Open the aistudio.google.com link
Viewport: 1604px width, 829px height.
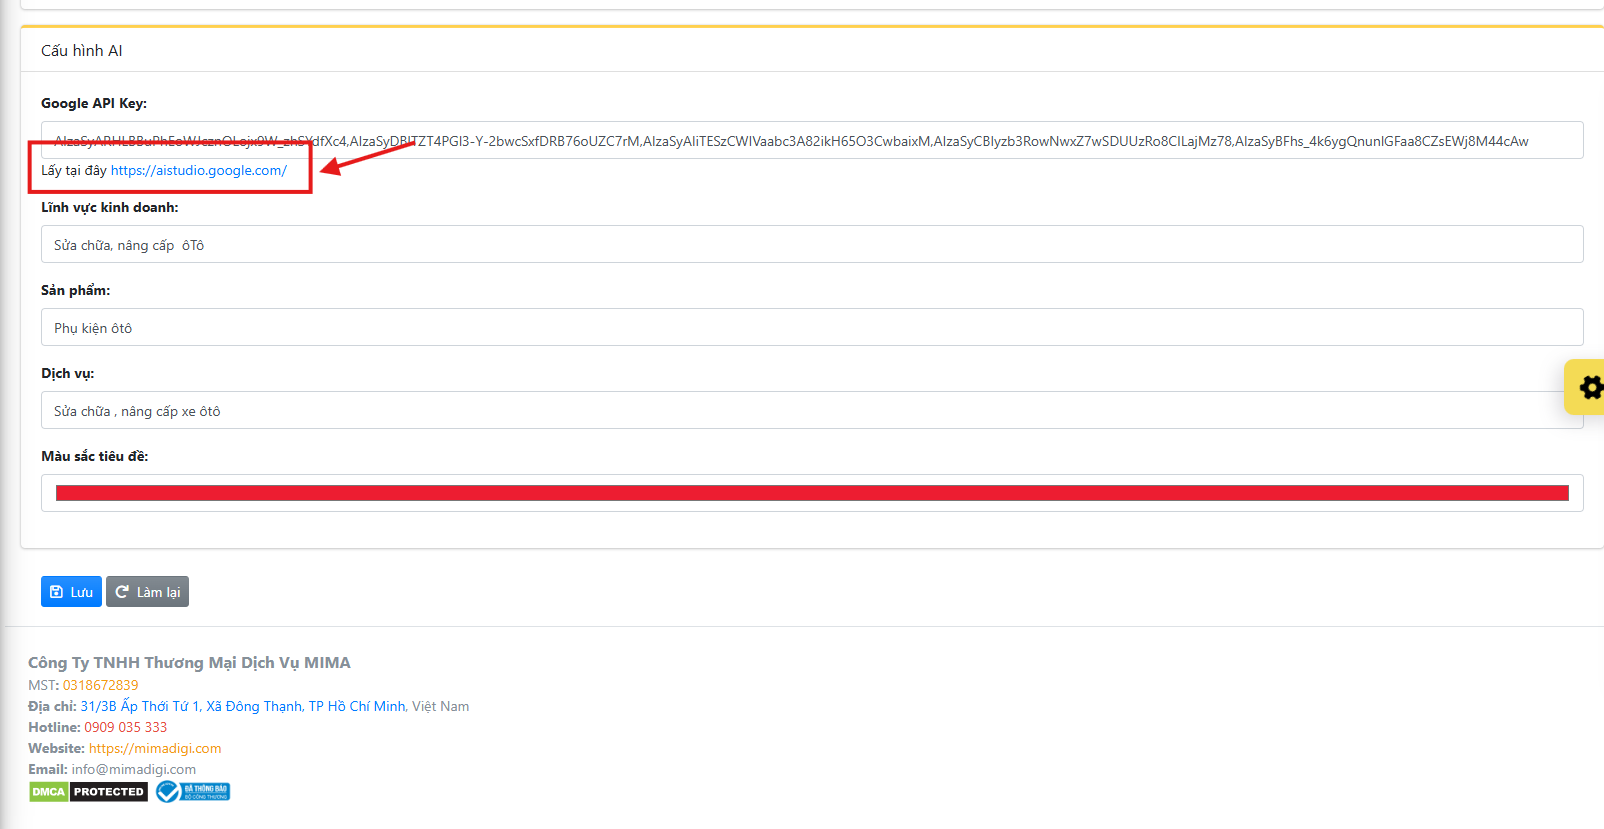pos(199,170)
